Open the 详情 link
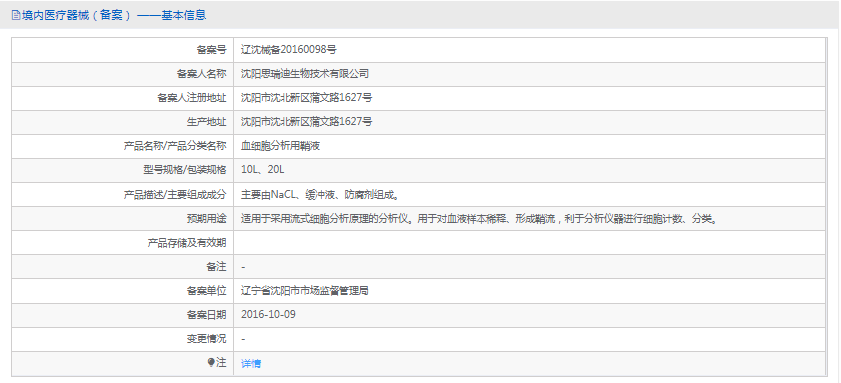 point(251,364)
